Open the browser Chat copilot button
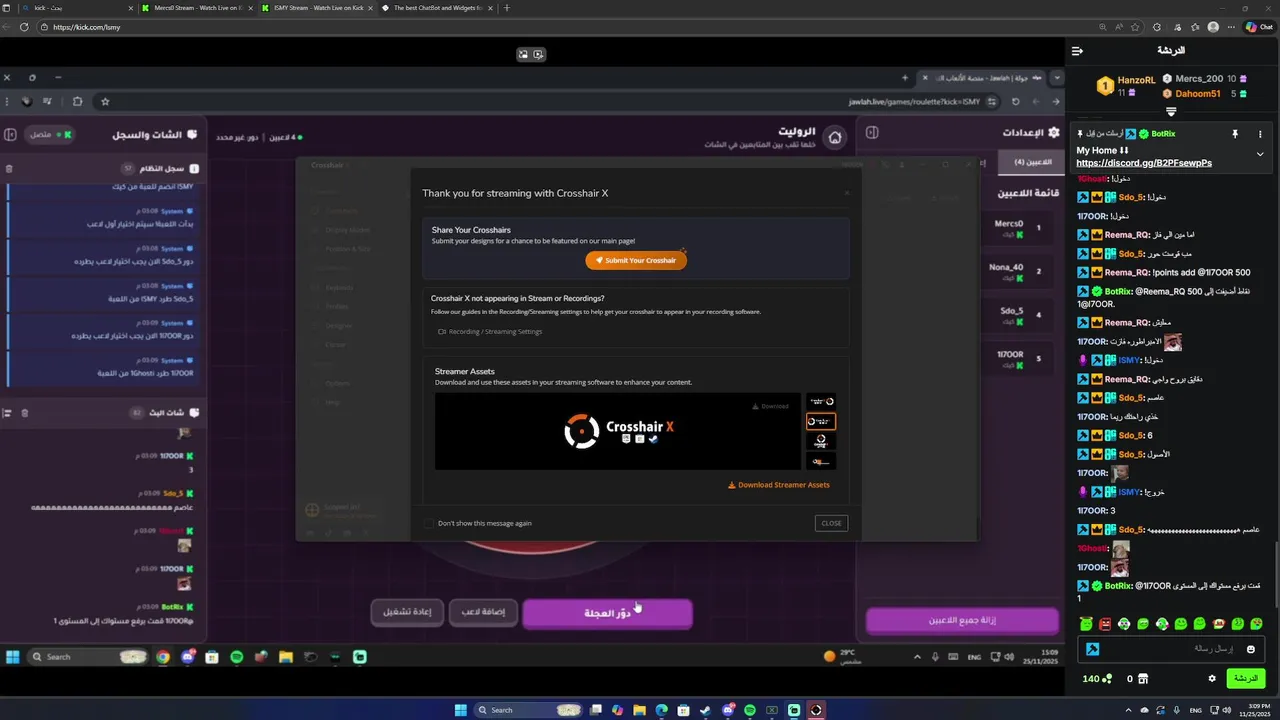The width and height of the screenshot is (1280, 720). point(1258,27)
